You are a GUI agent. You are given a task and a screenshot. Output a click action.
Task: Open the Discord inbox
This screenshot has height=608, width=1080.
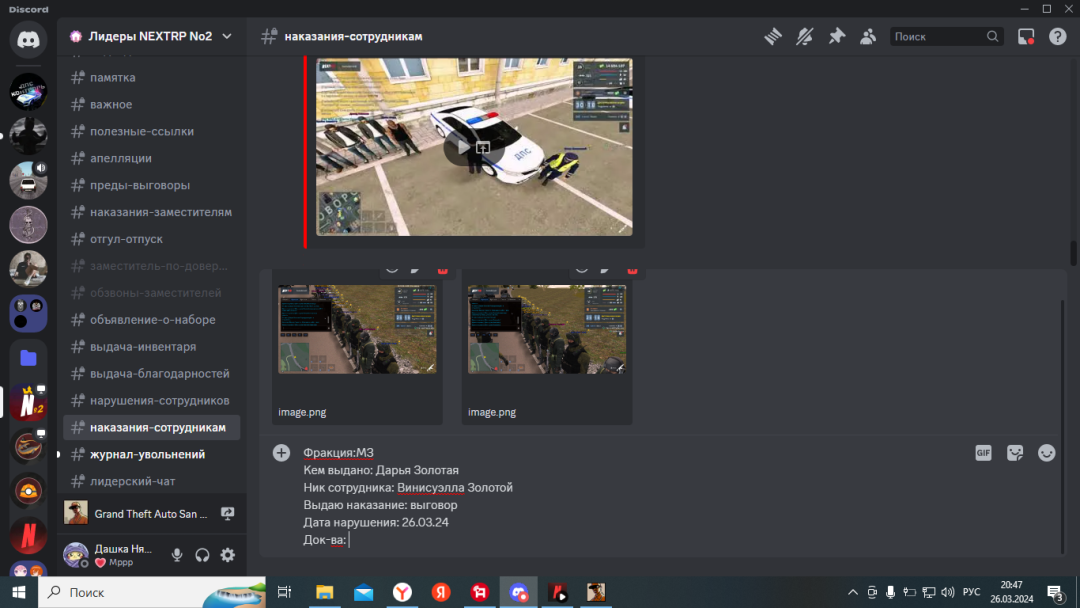pyautogui.click(x=1026, y=36)
